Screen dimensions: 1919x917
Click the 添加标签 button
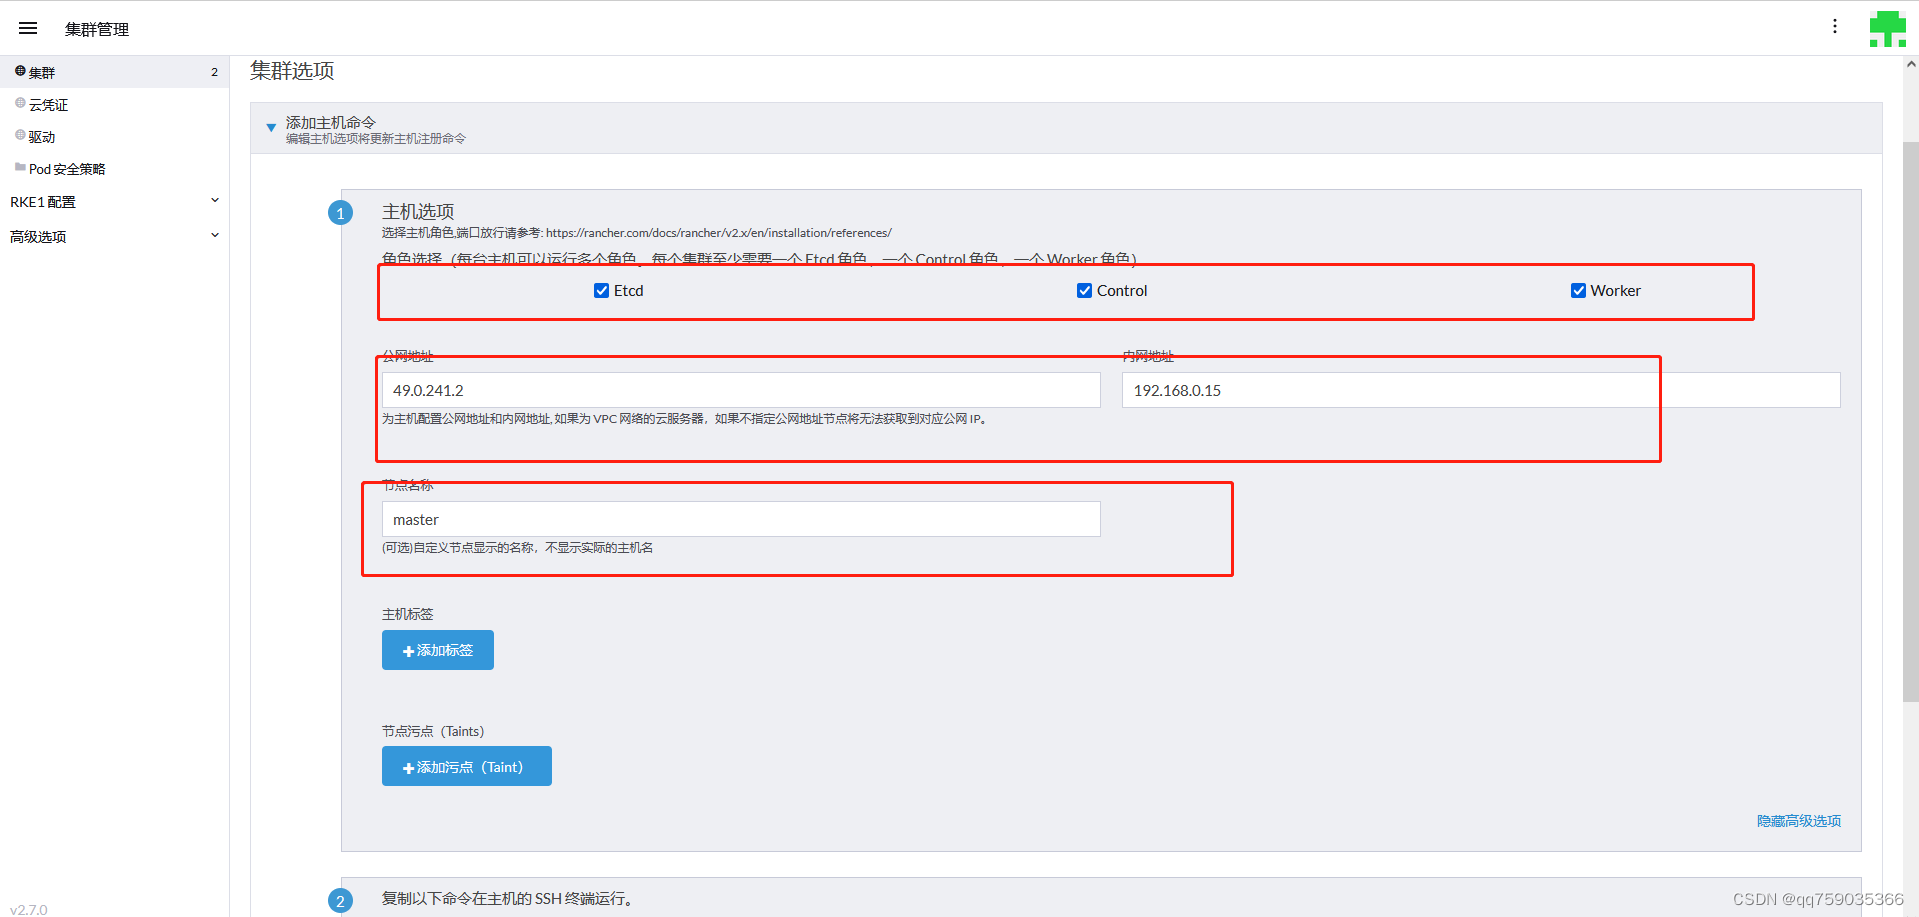tap(437, 650)
